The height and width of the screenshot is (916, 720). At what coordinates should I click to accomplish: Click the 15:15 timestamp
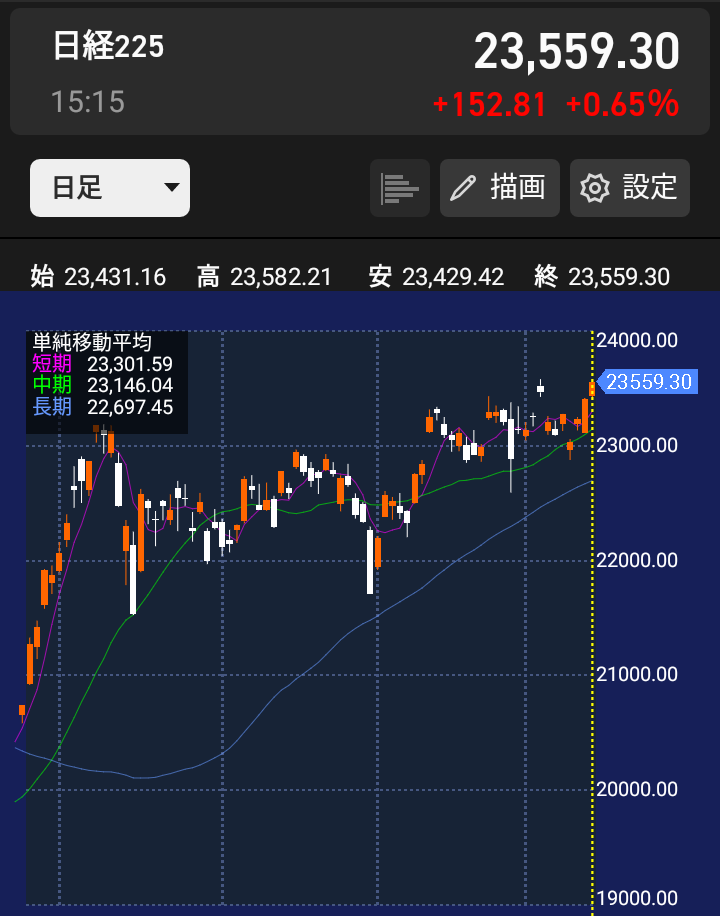88,102
